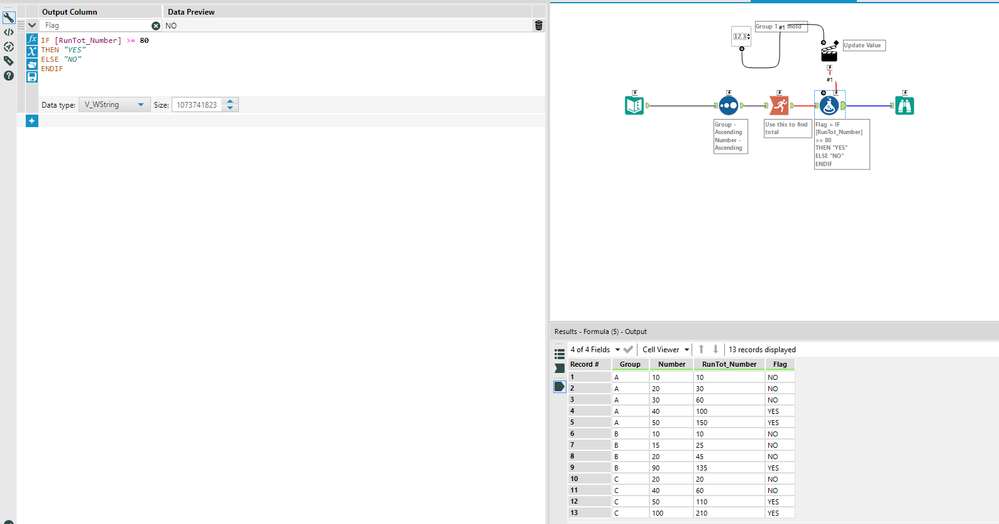Click RunTot_Number cell 135

click(729, 468)
